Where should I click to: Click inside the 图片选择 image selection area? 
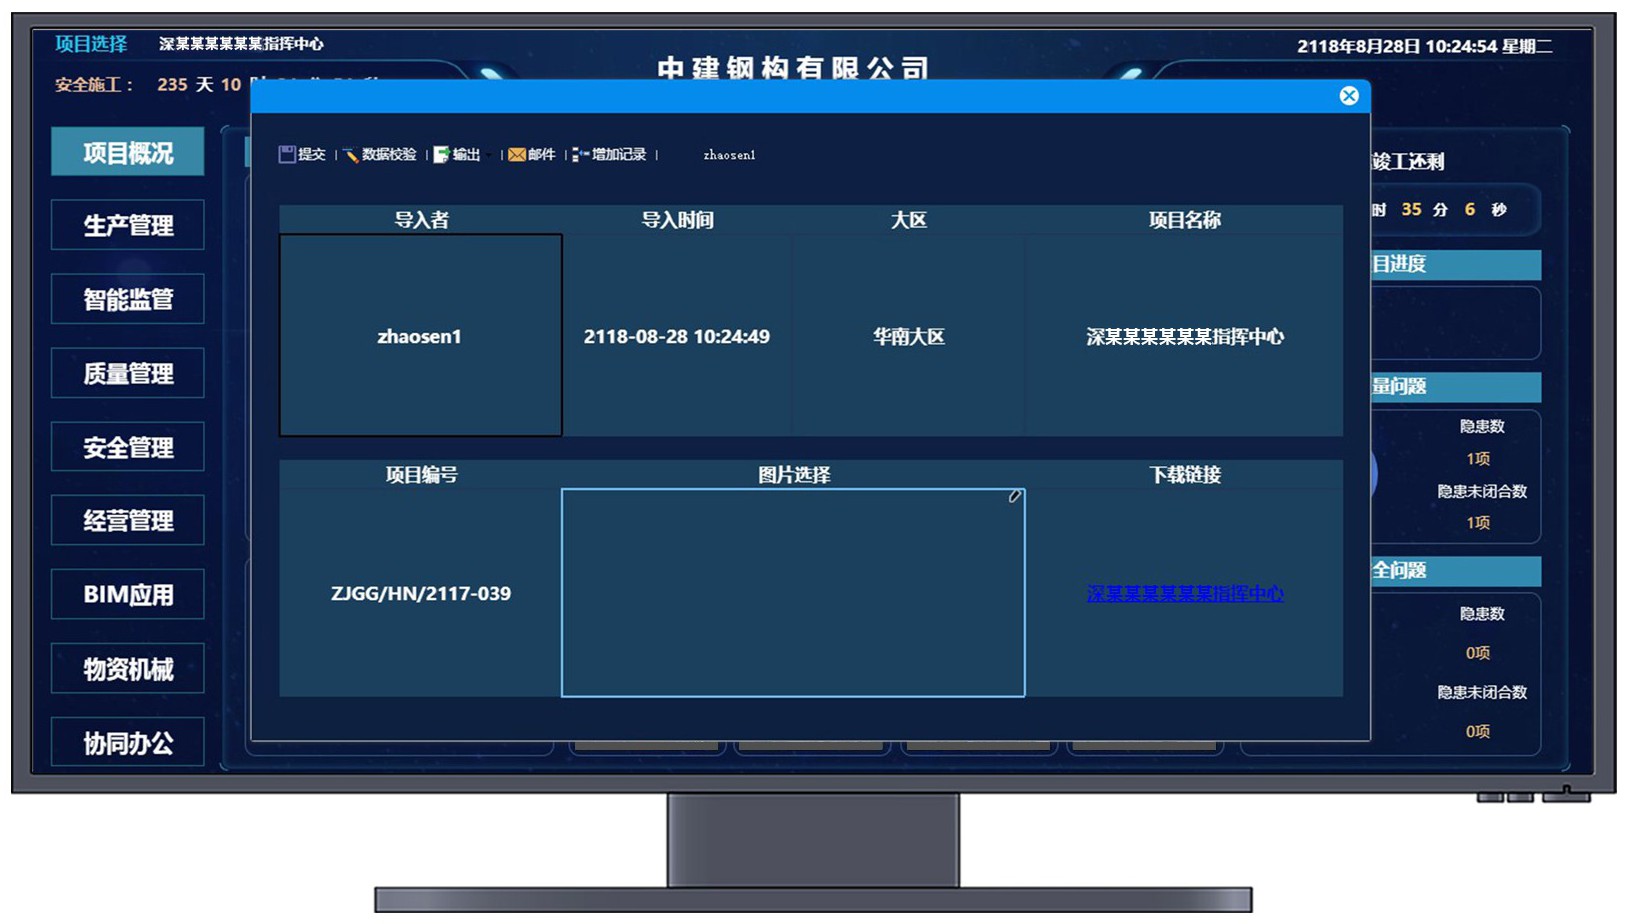click(x=793, y=592)
